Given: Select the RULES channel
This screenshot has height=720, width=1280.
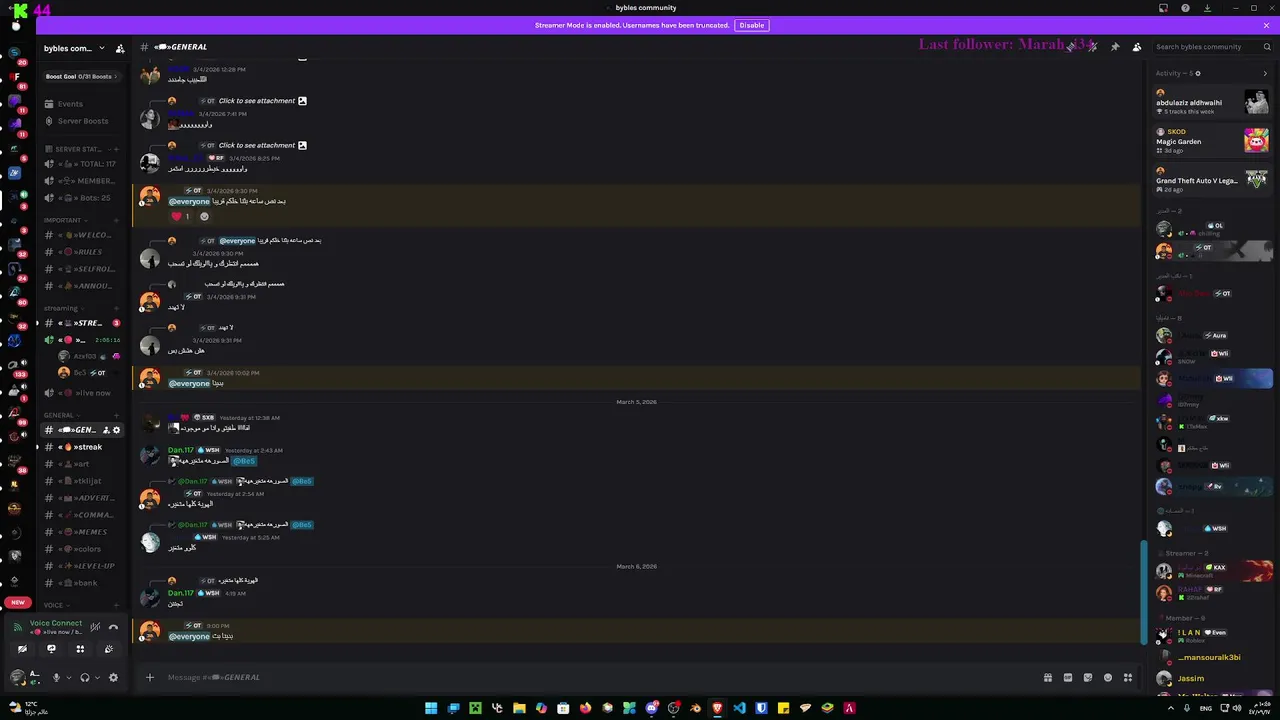Looking at the screenshot, I should click(82, 252).
